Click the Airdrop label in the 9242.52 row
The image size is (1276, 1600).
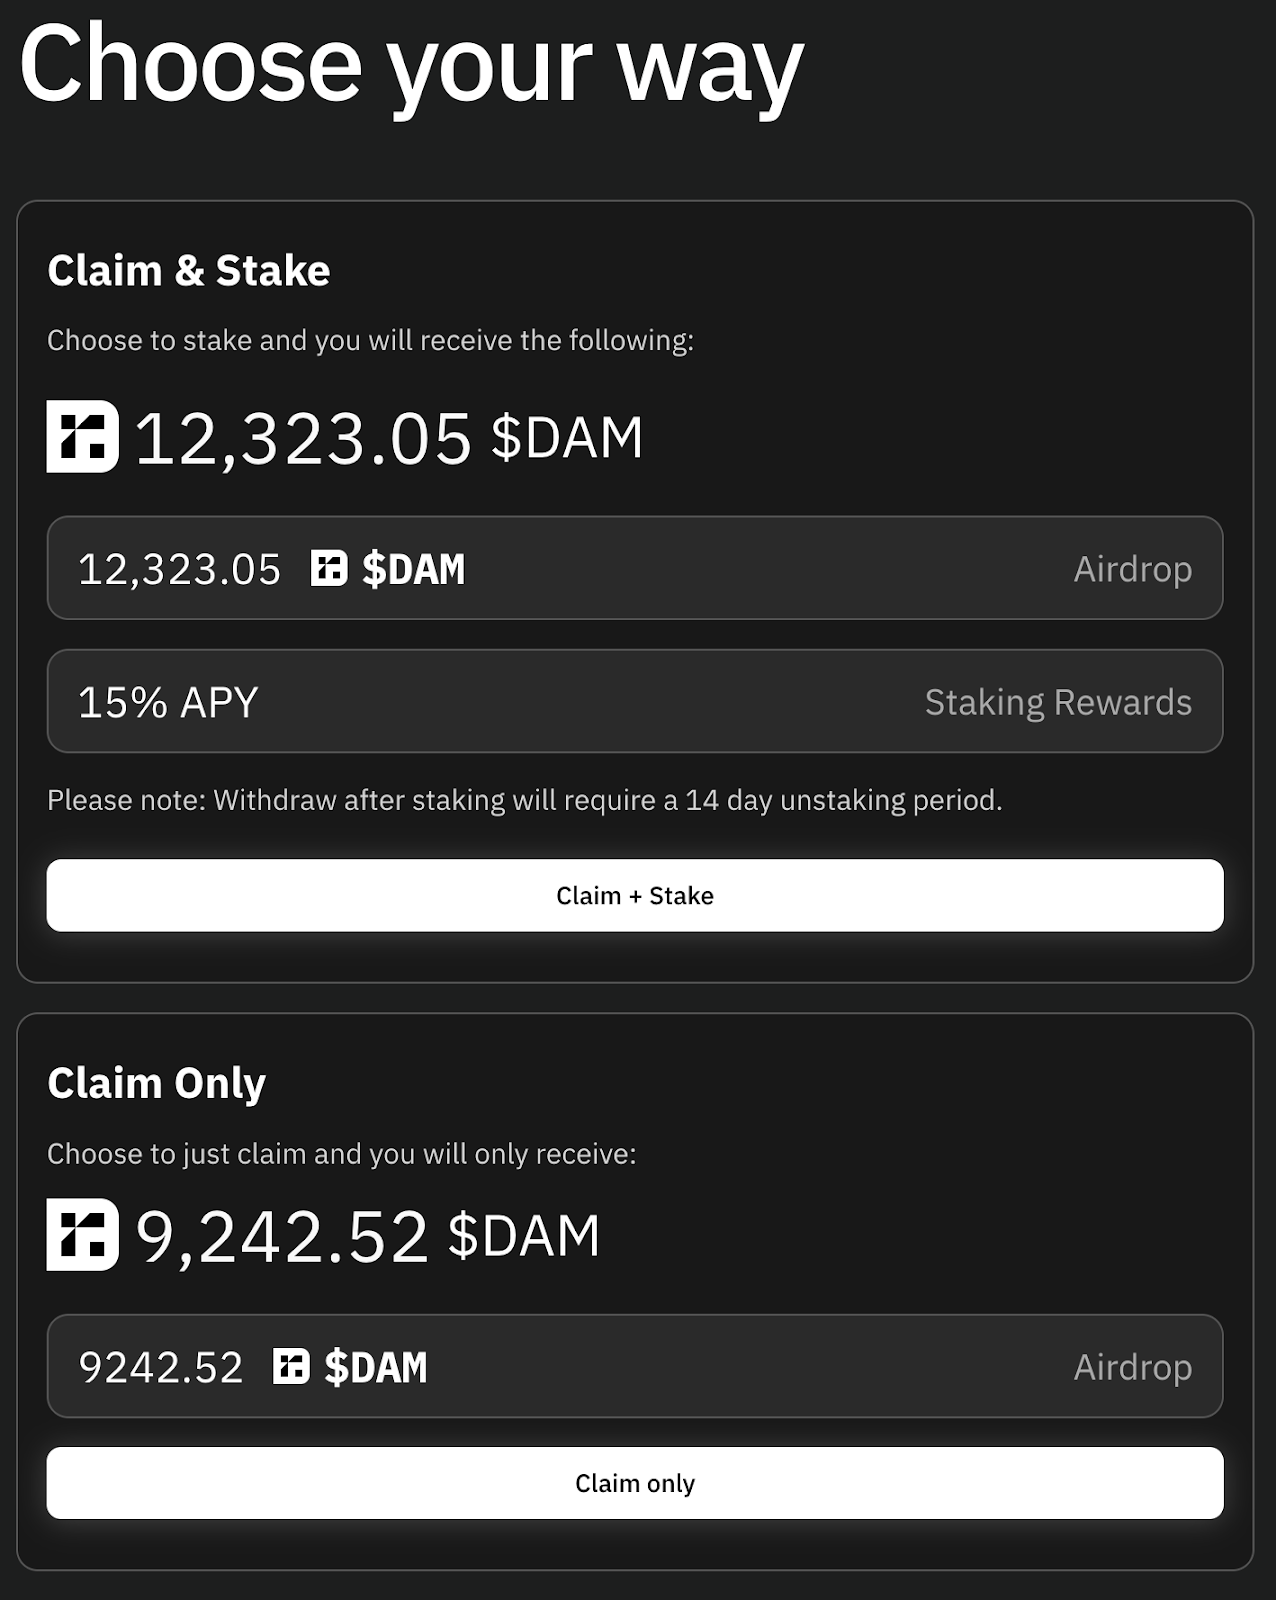coord(1132,1367)
